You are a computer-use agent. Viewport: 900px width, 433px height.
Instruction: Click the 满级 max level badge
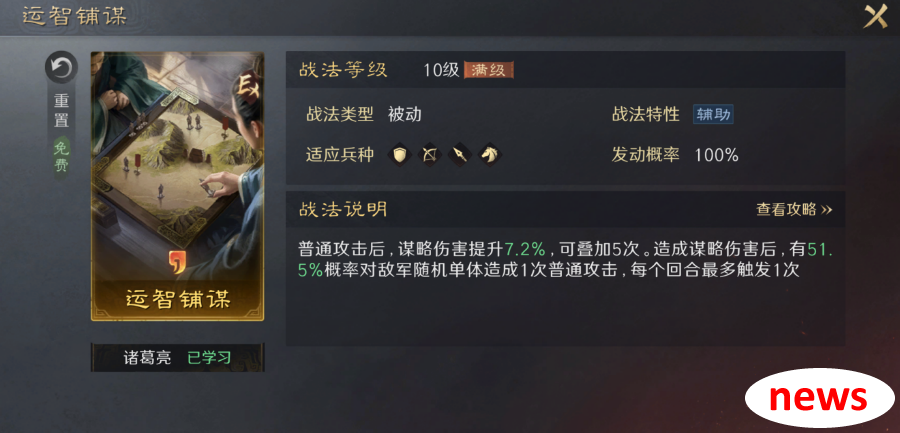click(488, 70)
